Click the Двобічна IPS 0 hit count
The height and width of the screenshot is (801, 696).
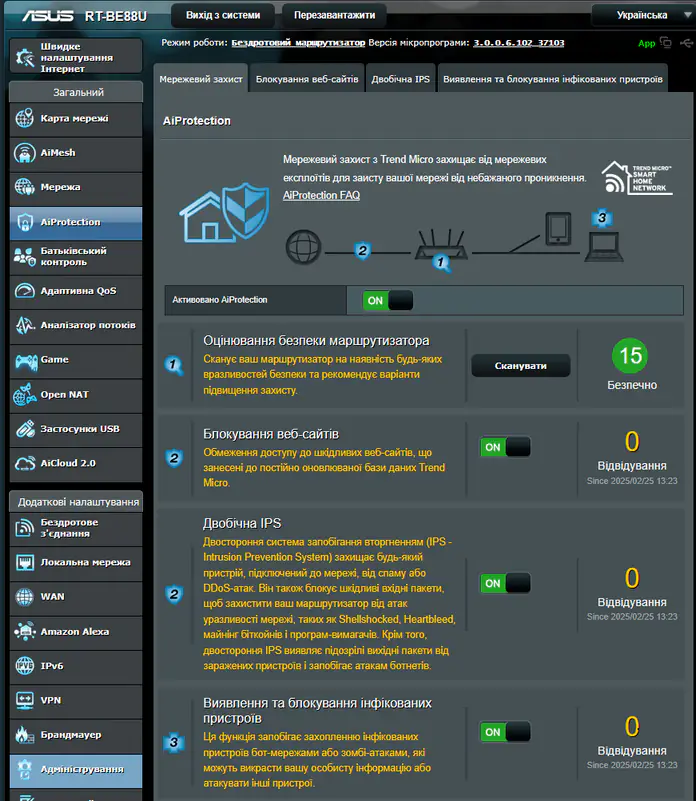point(632,578)
